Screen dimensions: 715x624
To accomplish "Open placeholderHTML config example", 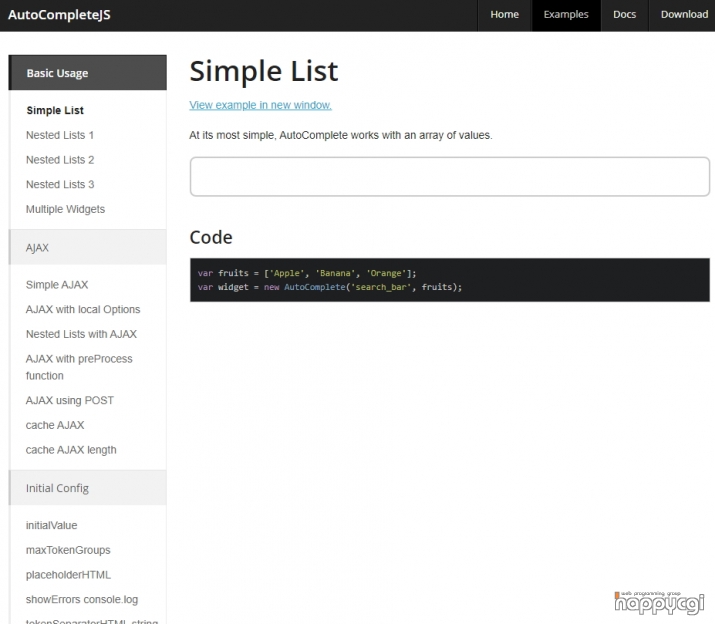I will [68, 575].
